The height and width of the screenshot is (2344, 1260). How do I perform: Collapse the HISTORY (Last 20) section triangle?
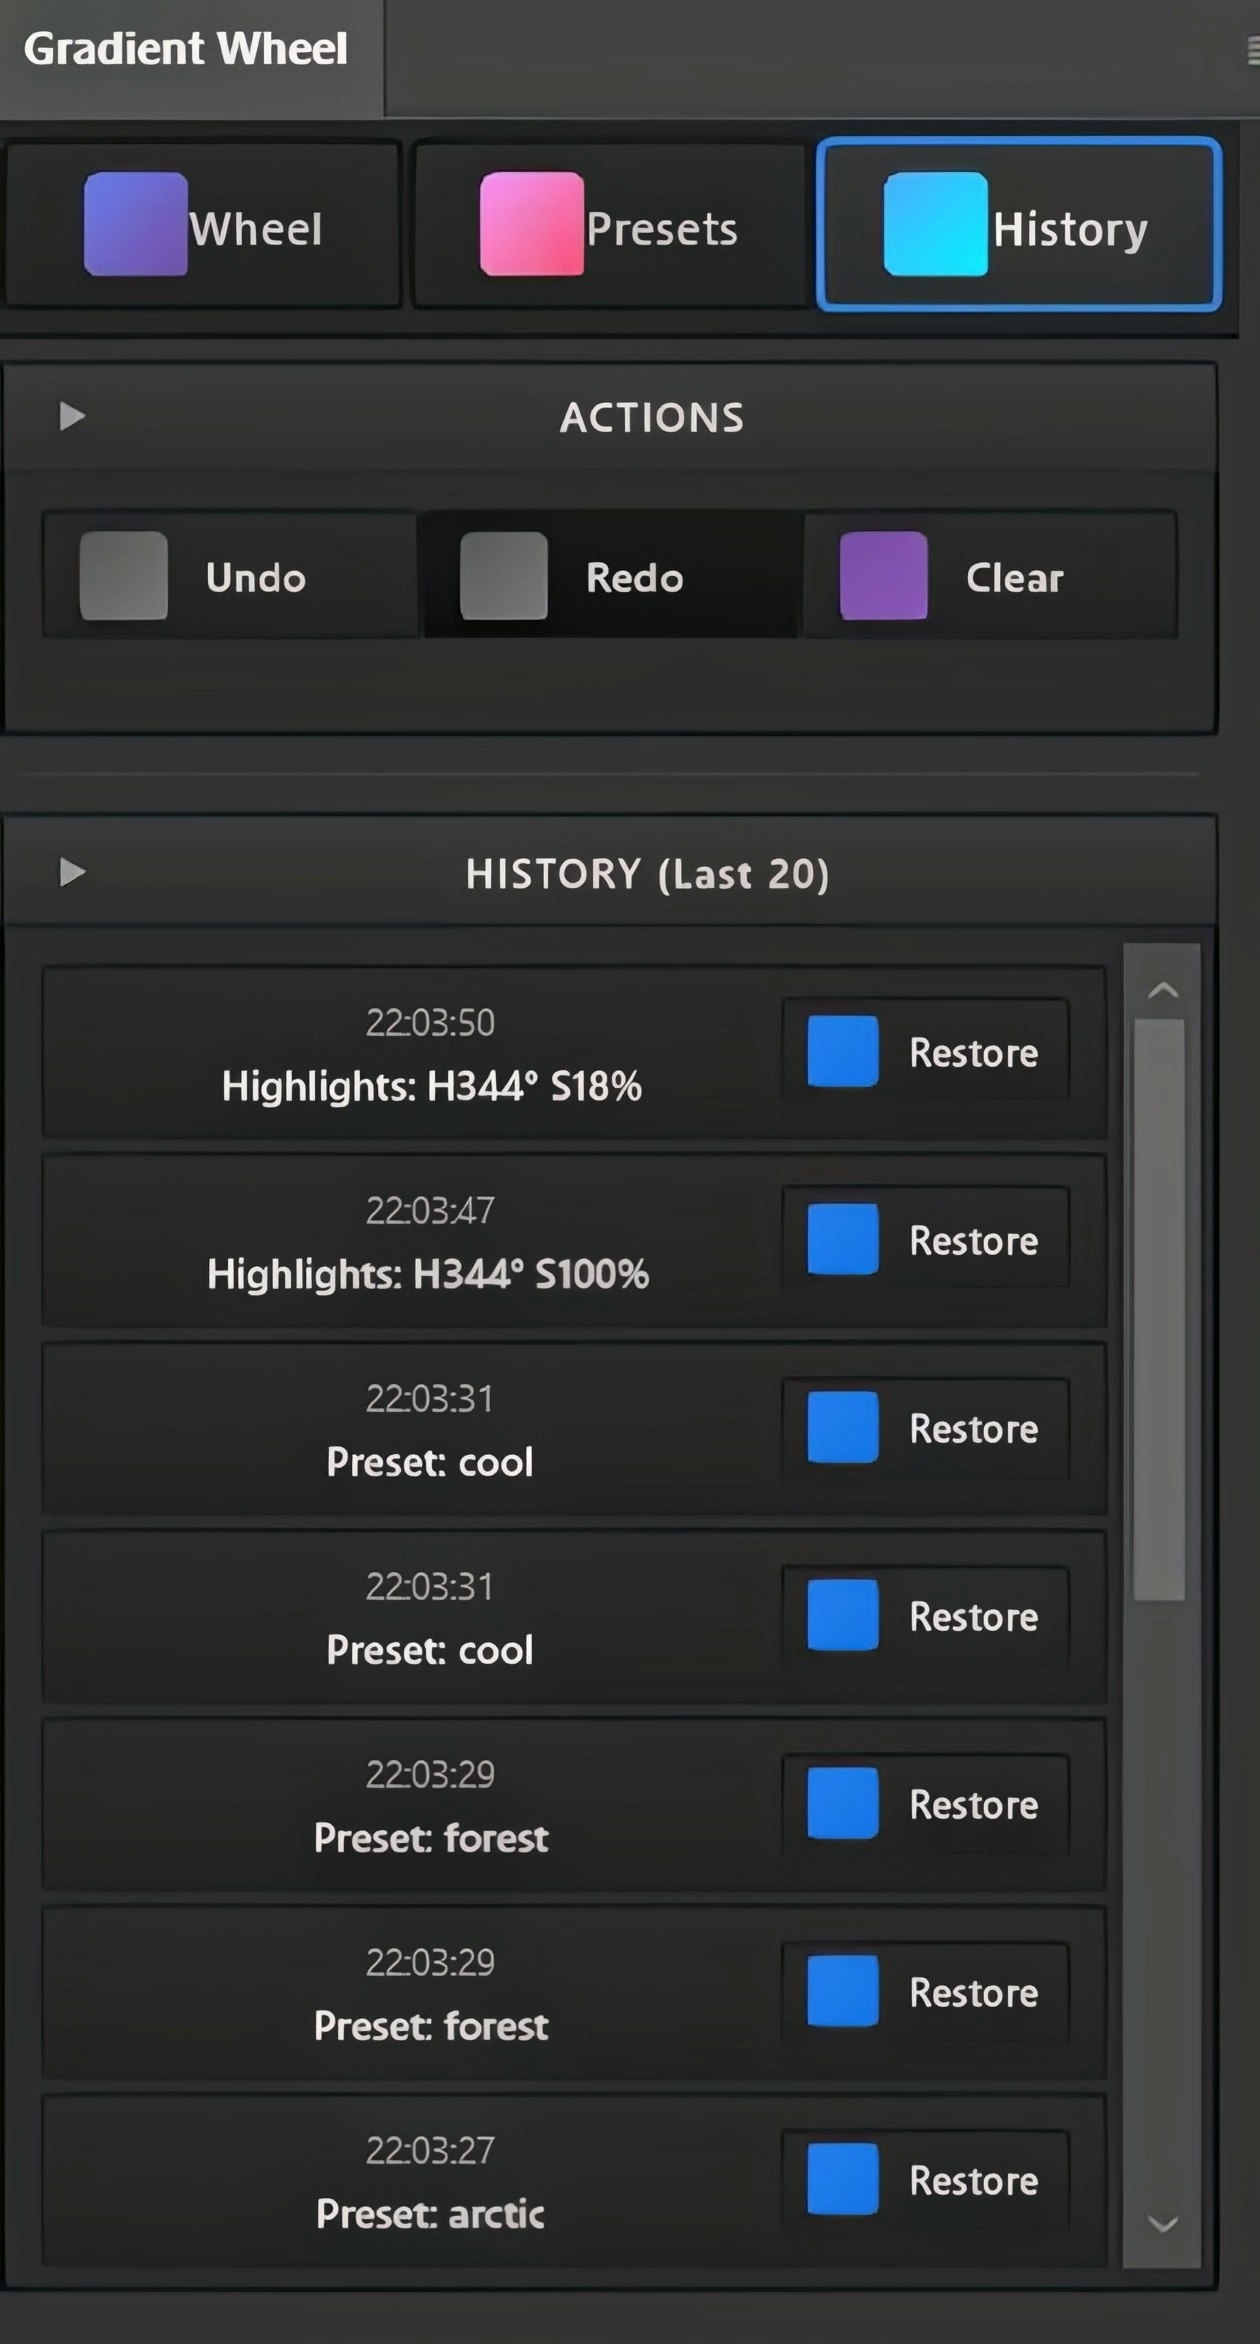coord(72,872)
